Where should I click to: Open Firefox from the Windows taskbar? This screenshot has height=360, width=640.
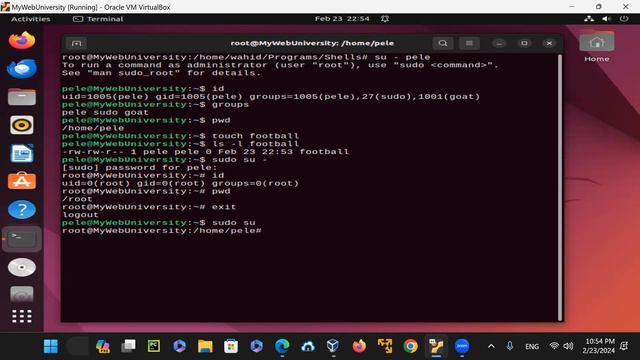tap(359, 347)
